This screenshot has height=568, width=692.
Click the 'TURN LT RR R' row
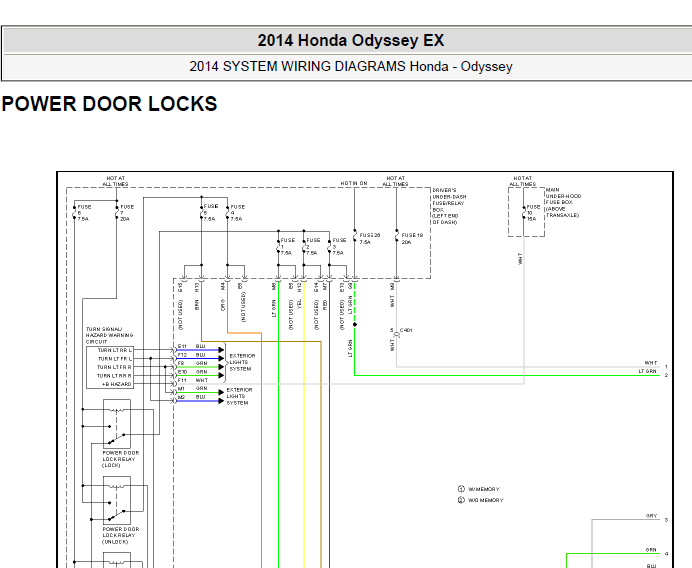tap(114, 376)
